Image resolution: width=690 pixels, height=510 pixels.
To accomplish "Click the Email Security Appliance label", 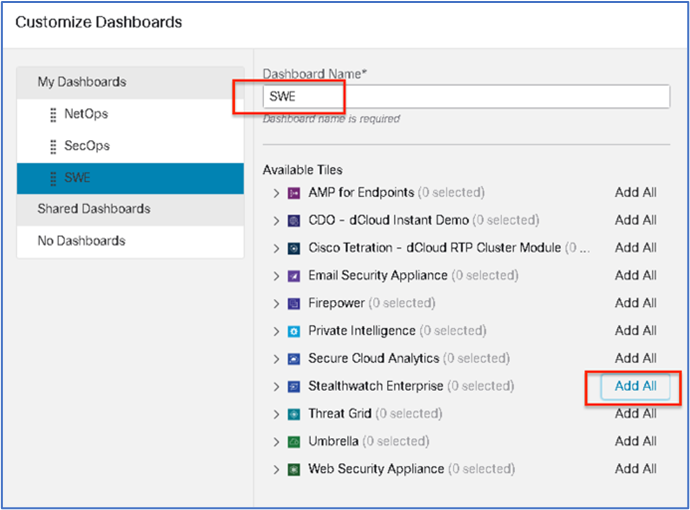I will (x=378, y=276).
